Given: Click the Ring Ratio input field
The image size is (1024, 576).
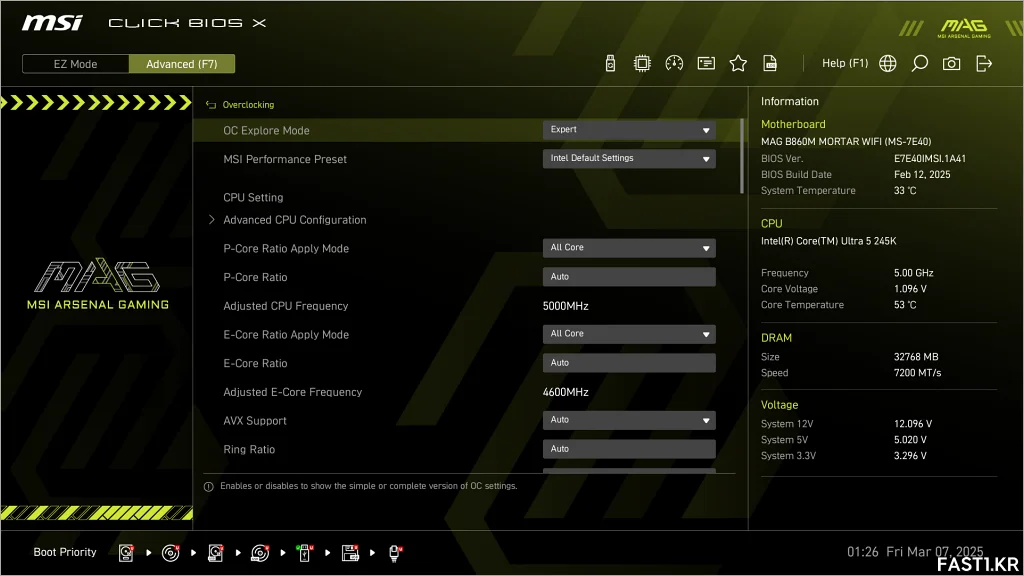Looking at the screenshot, I should [x=629, y=449].
